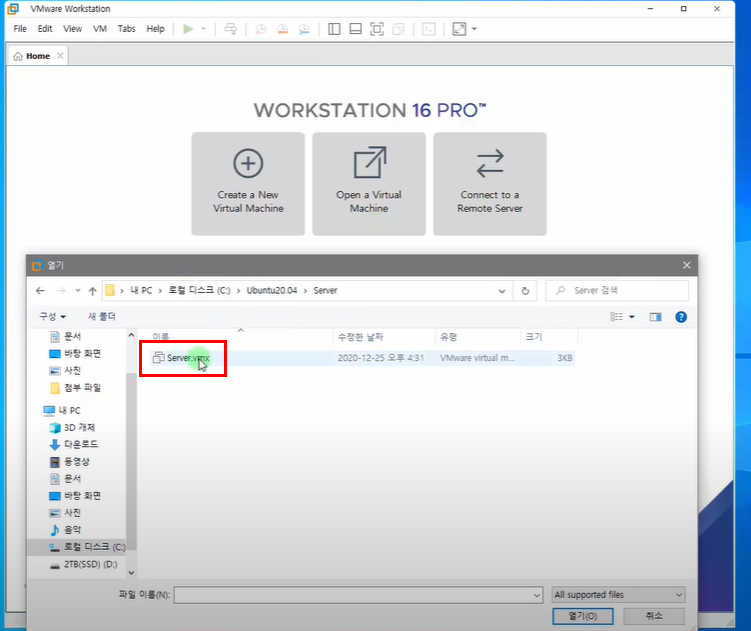Open the recent locations dropdown chevron

click(78, 290)
